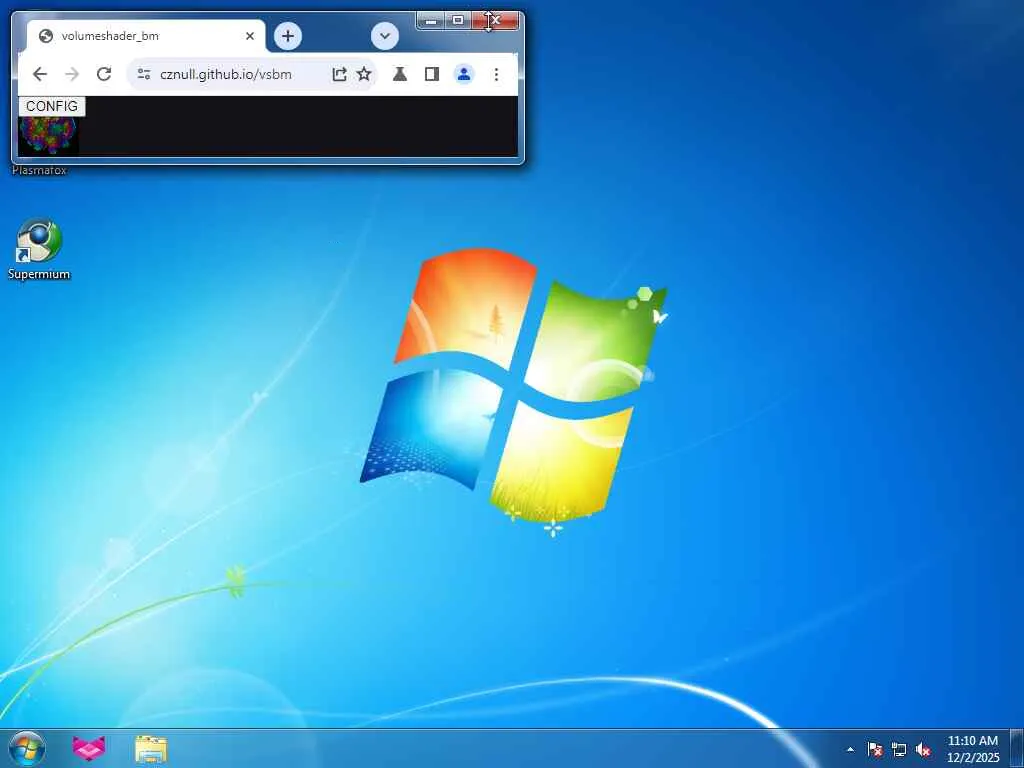Click the network status tray icon
This screenshot has width=1024, height=768.
tap(899, 749)
